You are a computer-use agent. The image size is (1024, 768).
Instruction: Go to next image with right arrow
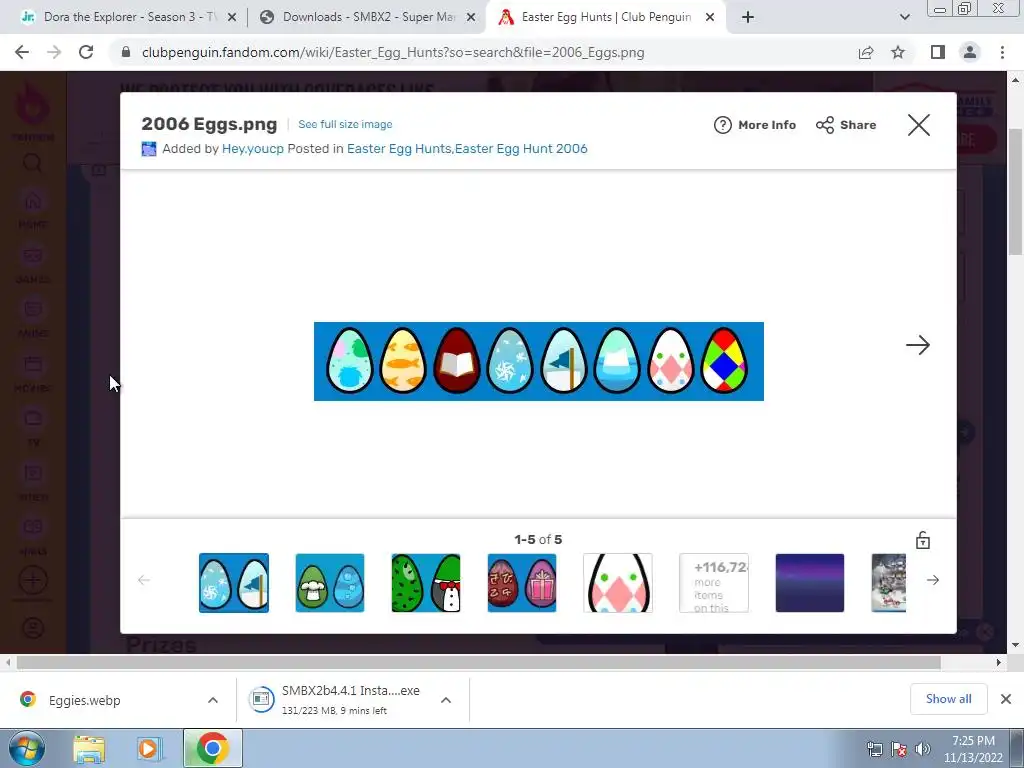(918, 345)
